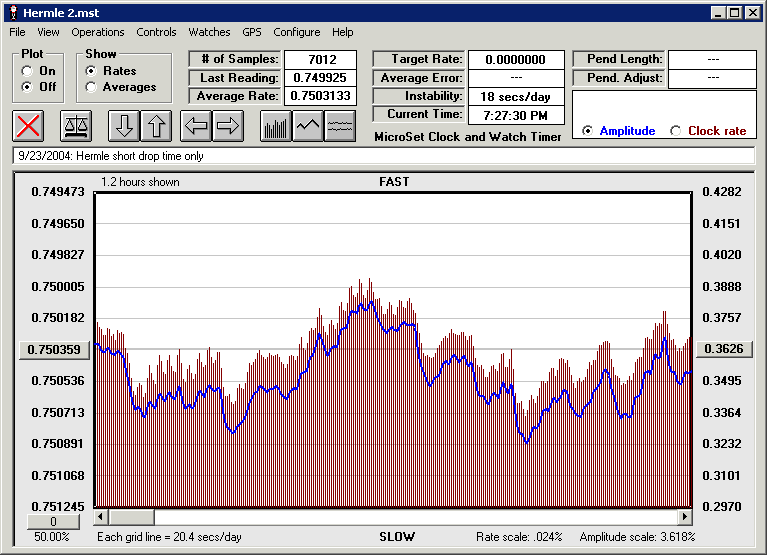Image resolution: width=767 pixels, height=555 pixels.
Task: Click 'MicroSet Clock and Watch Timer' label
Action: click(468, 137)
